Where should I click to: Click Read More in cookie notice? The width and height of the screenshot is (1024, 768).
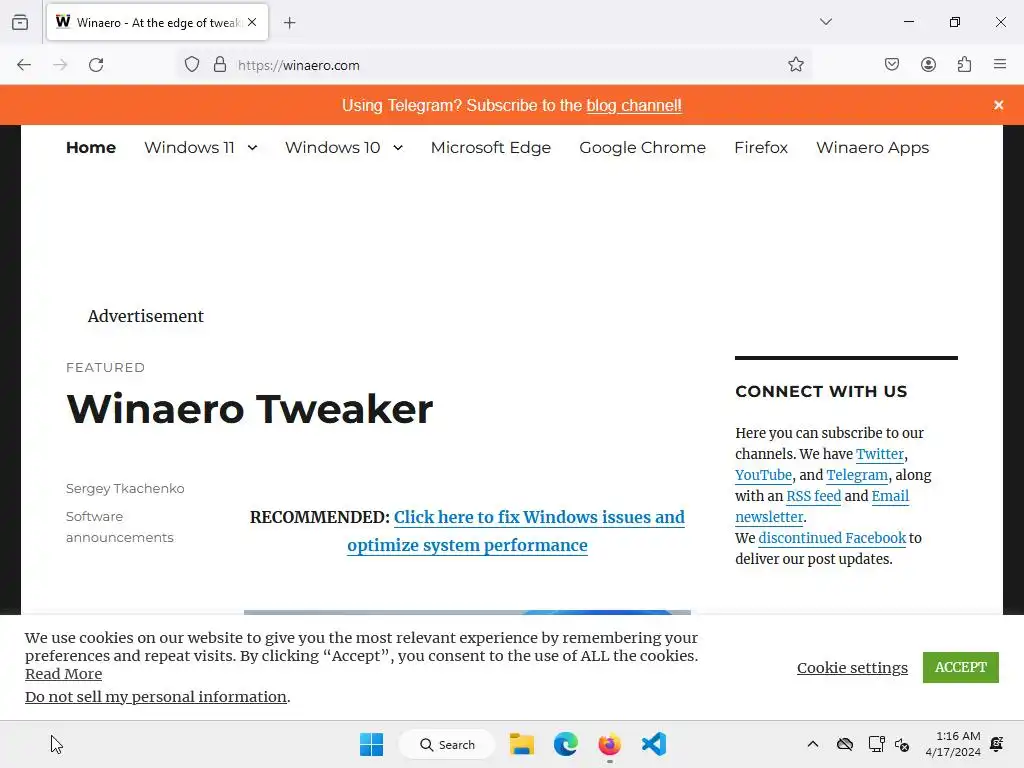point(63,674)
